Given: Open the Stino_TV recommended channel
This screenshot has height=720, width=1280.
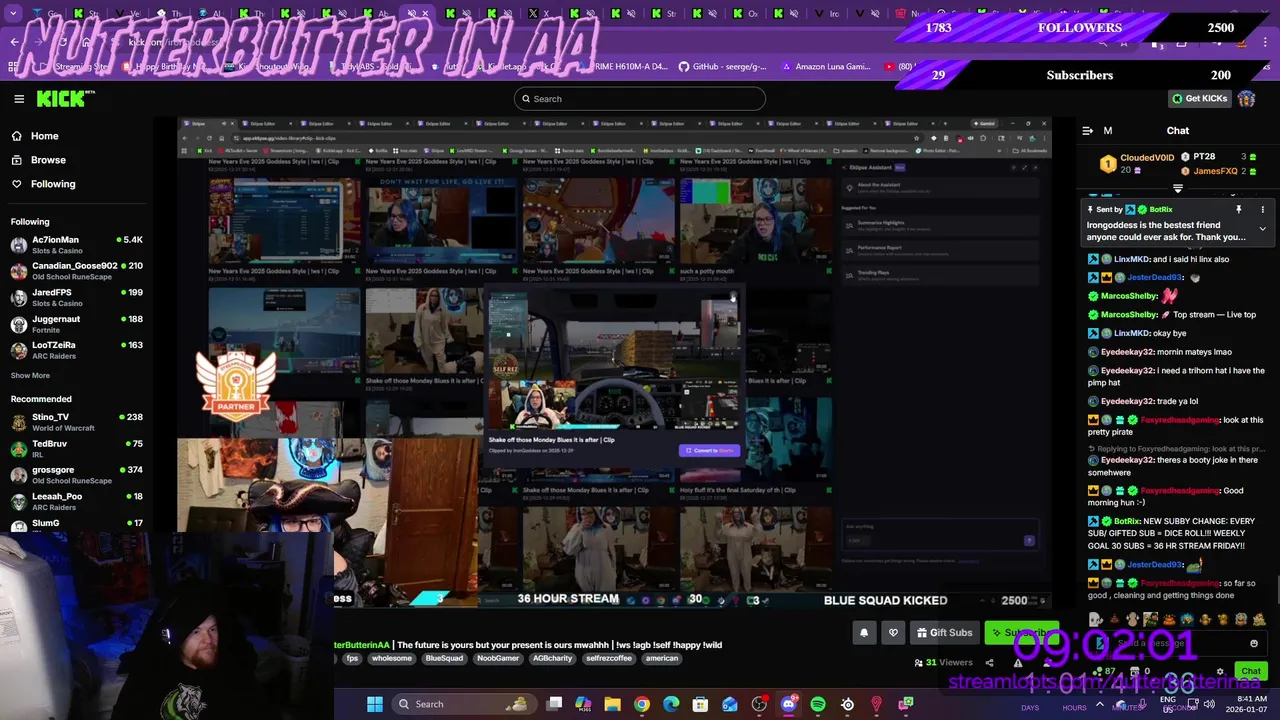Looking at the screenshot, I should click(x=77, y=422).
